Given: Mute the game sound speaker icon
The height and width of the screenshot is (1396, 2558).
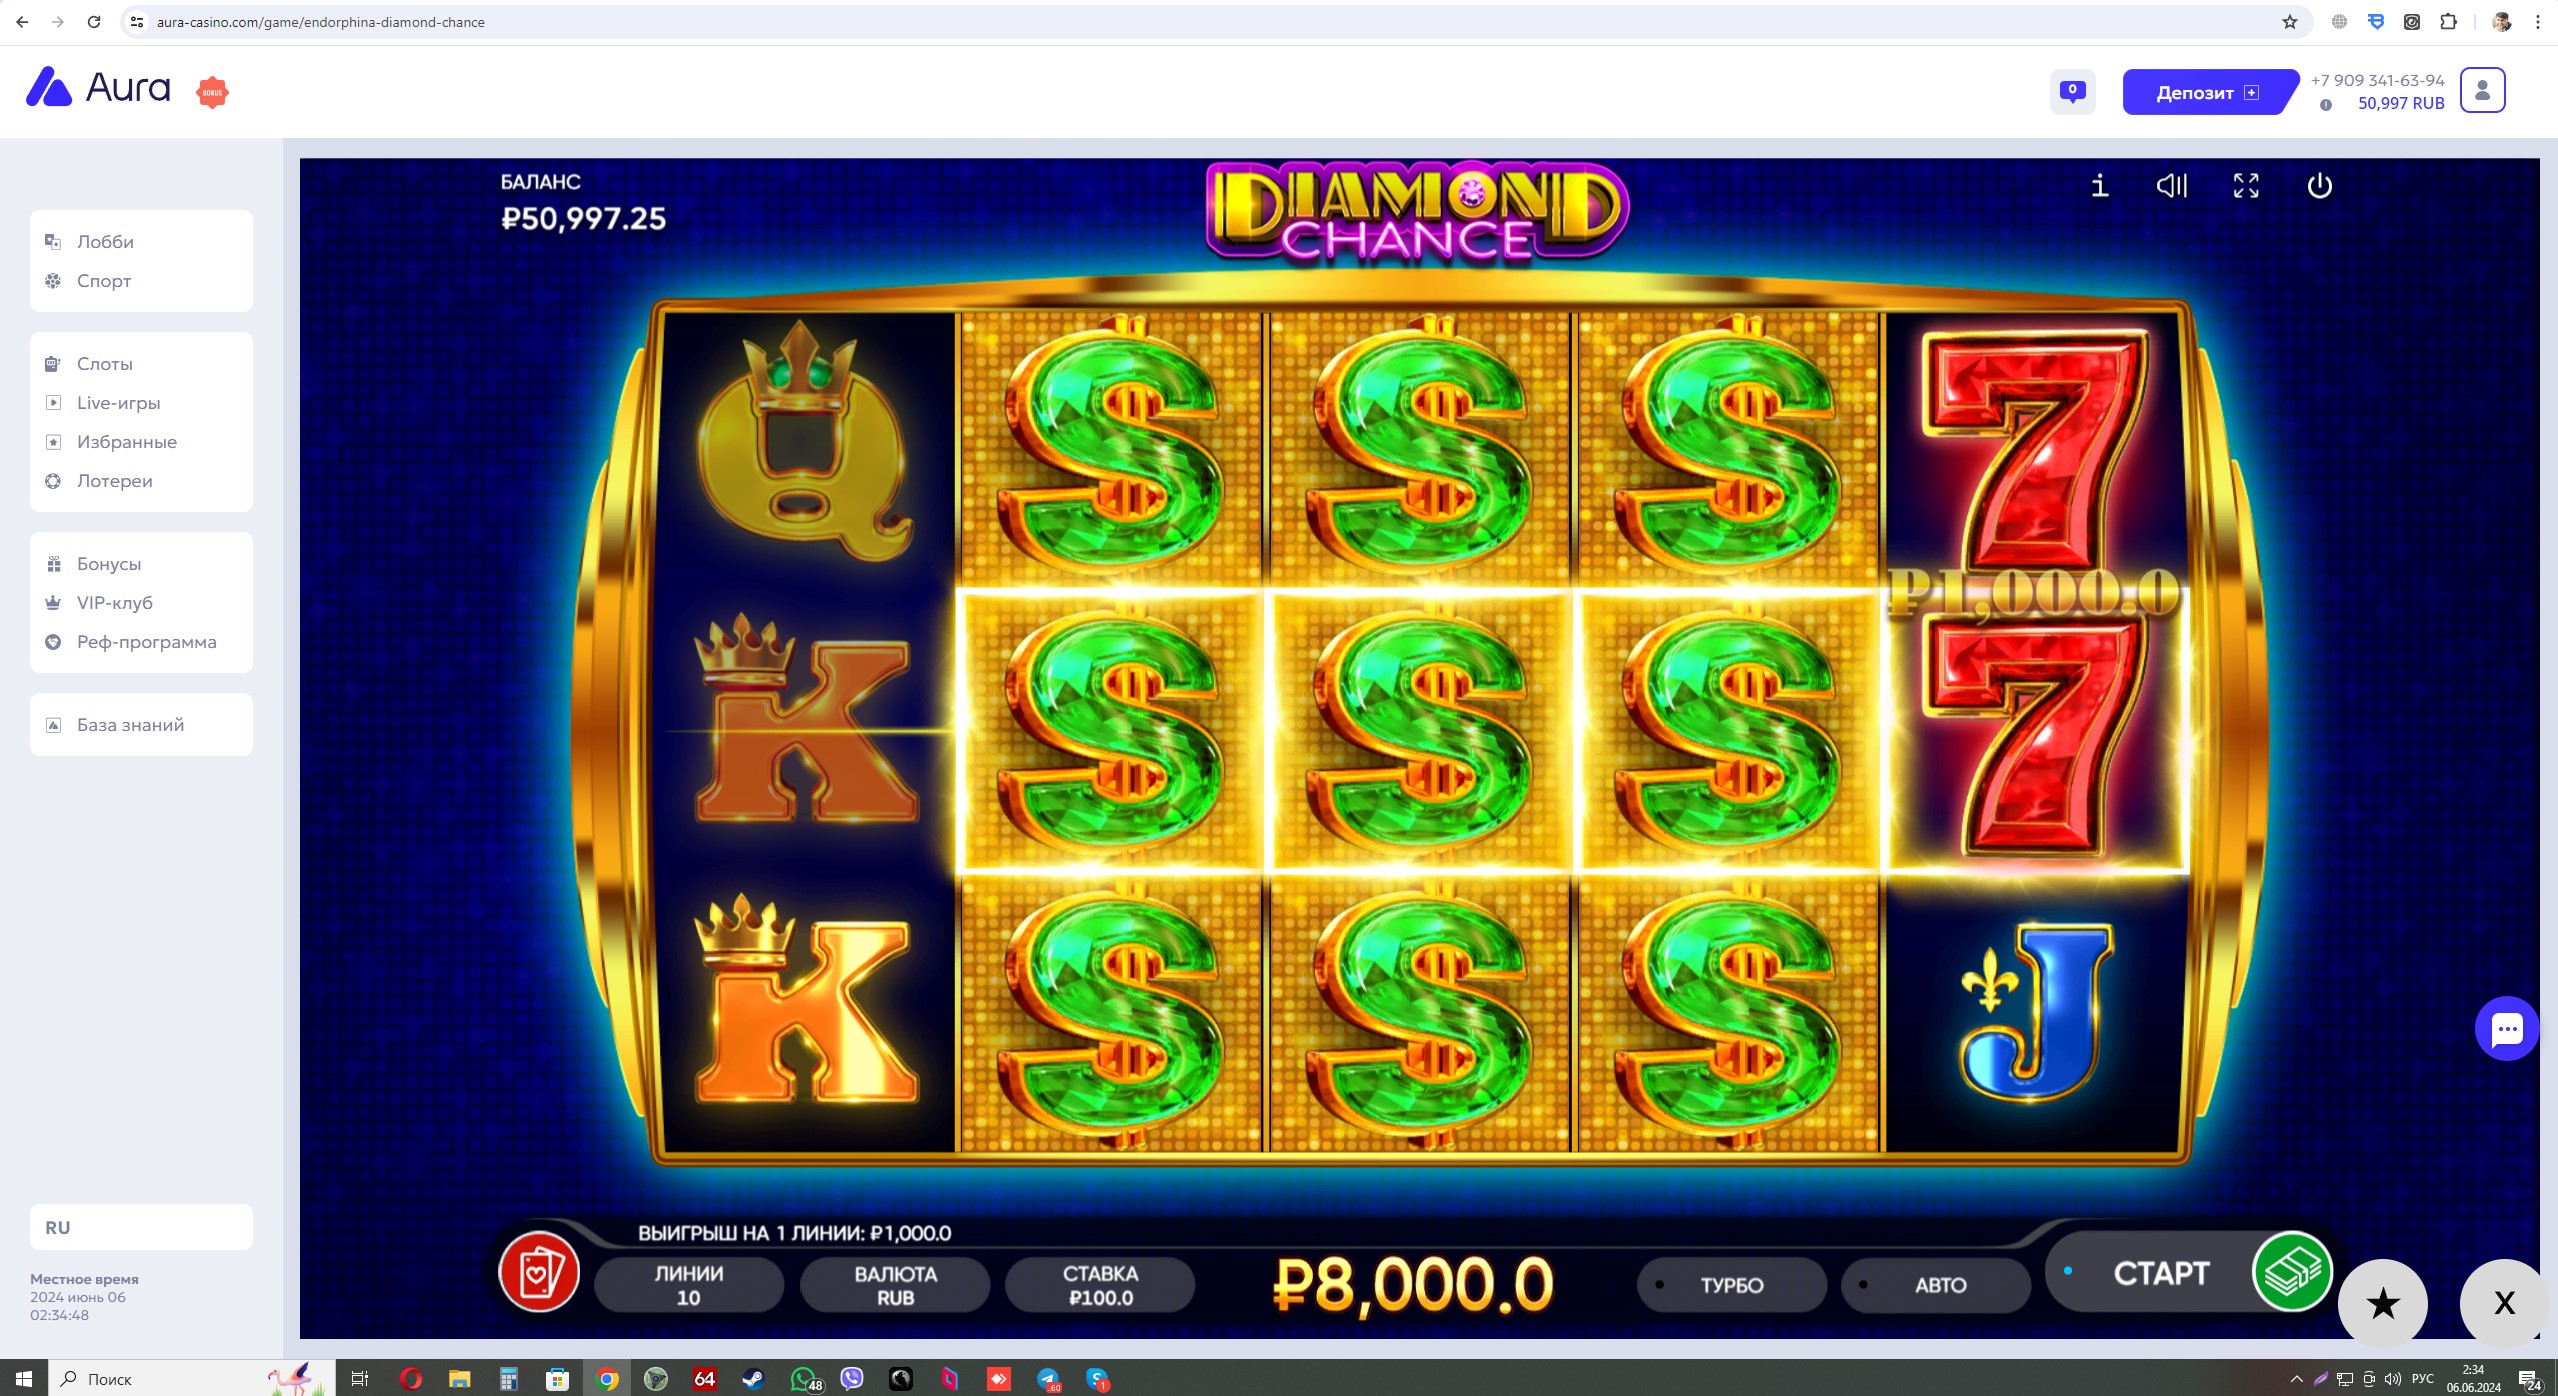Looking at the screenshot, I should [2172, 186].
